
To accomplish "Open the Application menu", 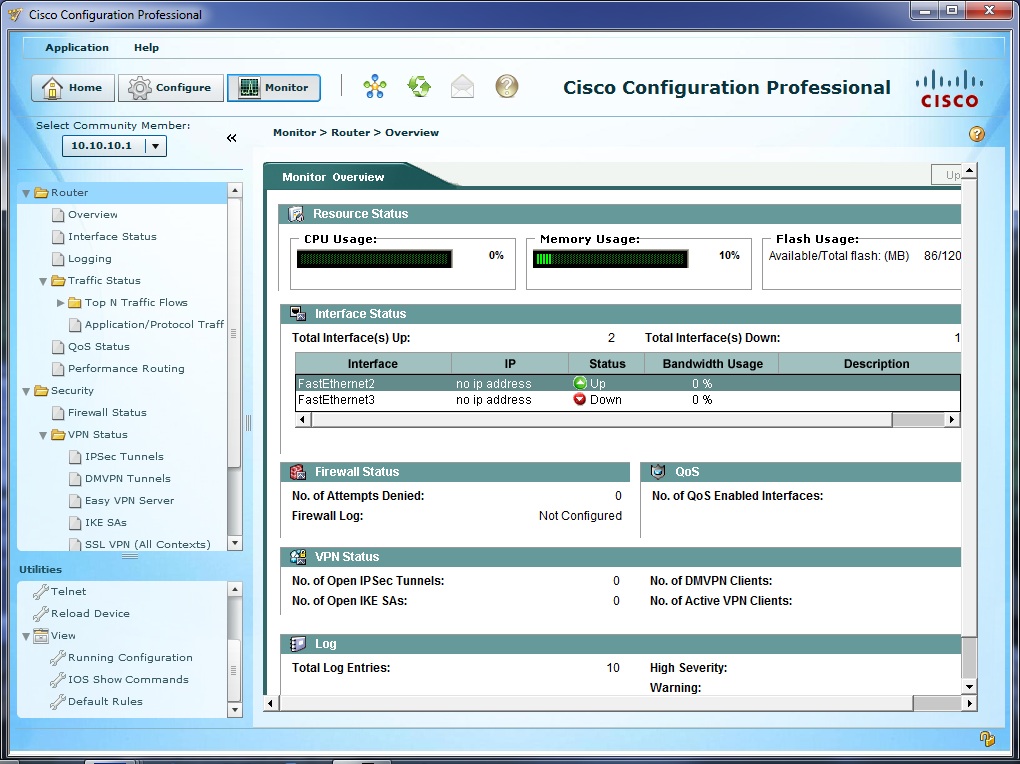I will pos(77,48).
